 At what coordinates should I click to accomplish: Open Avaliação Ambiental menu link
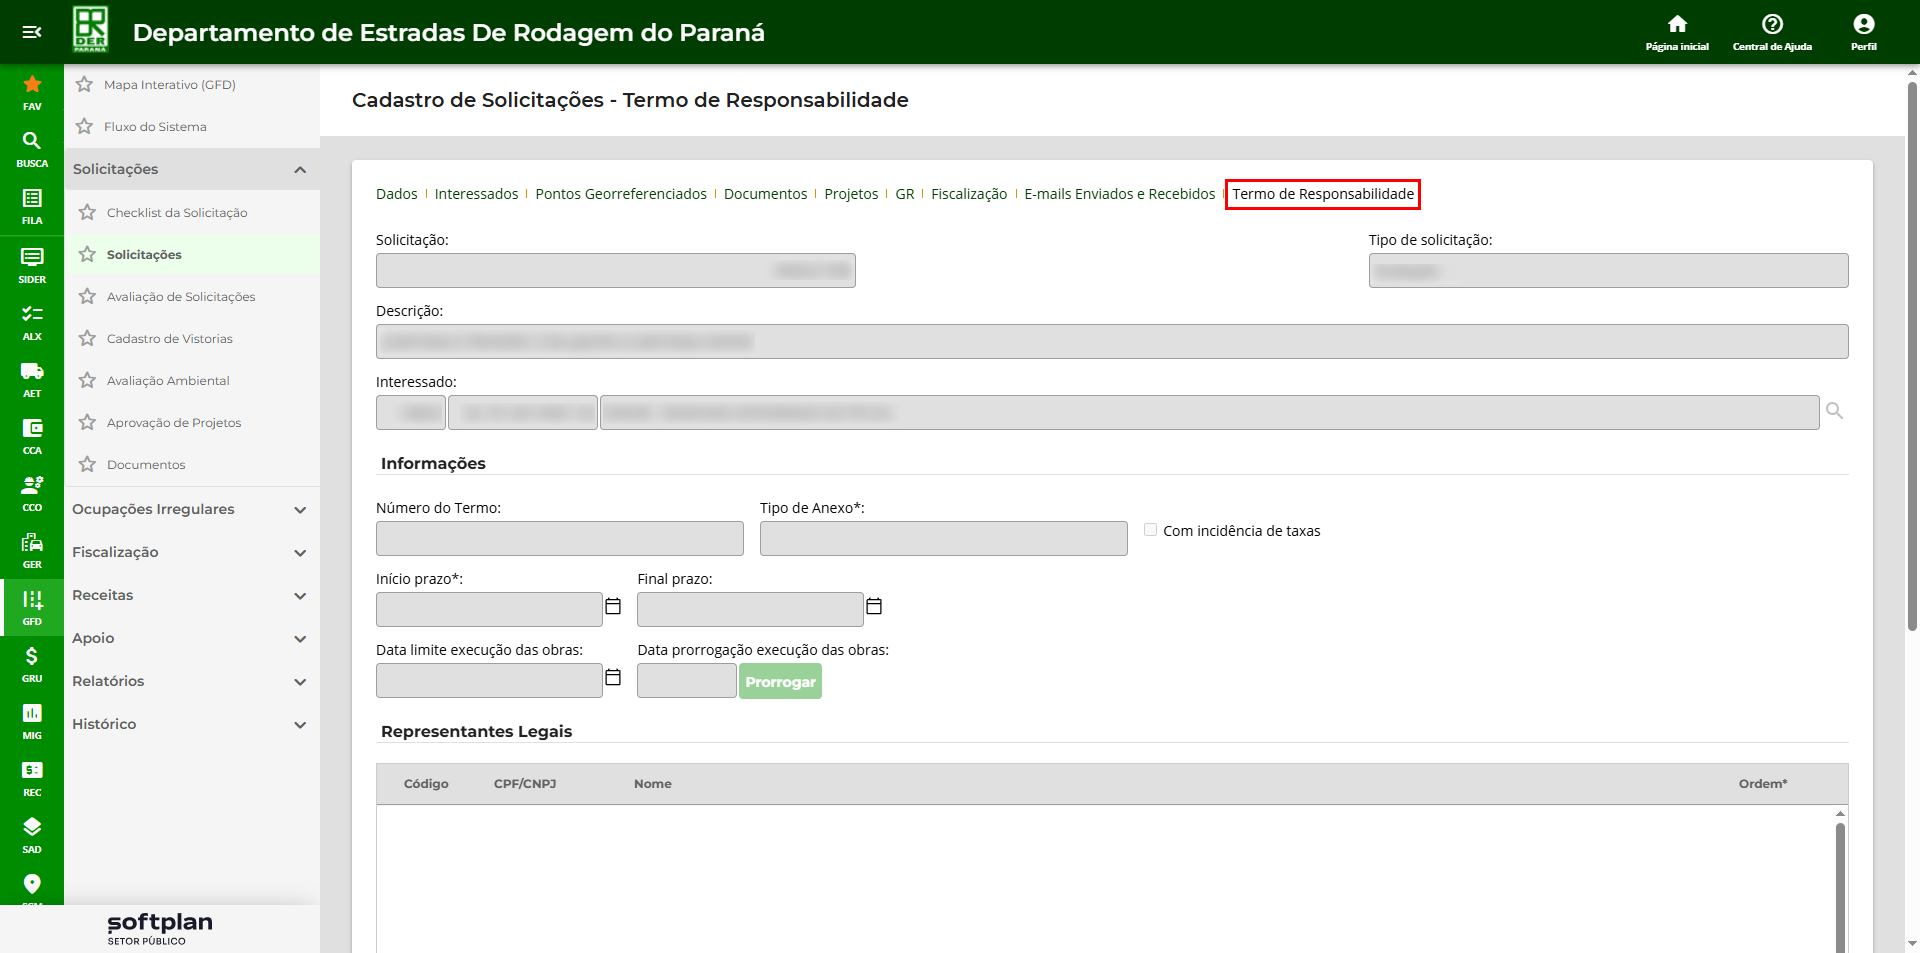[168, 381]
